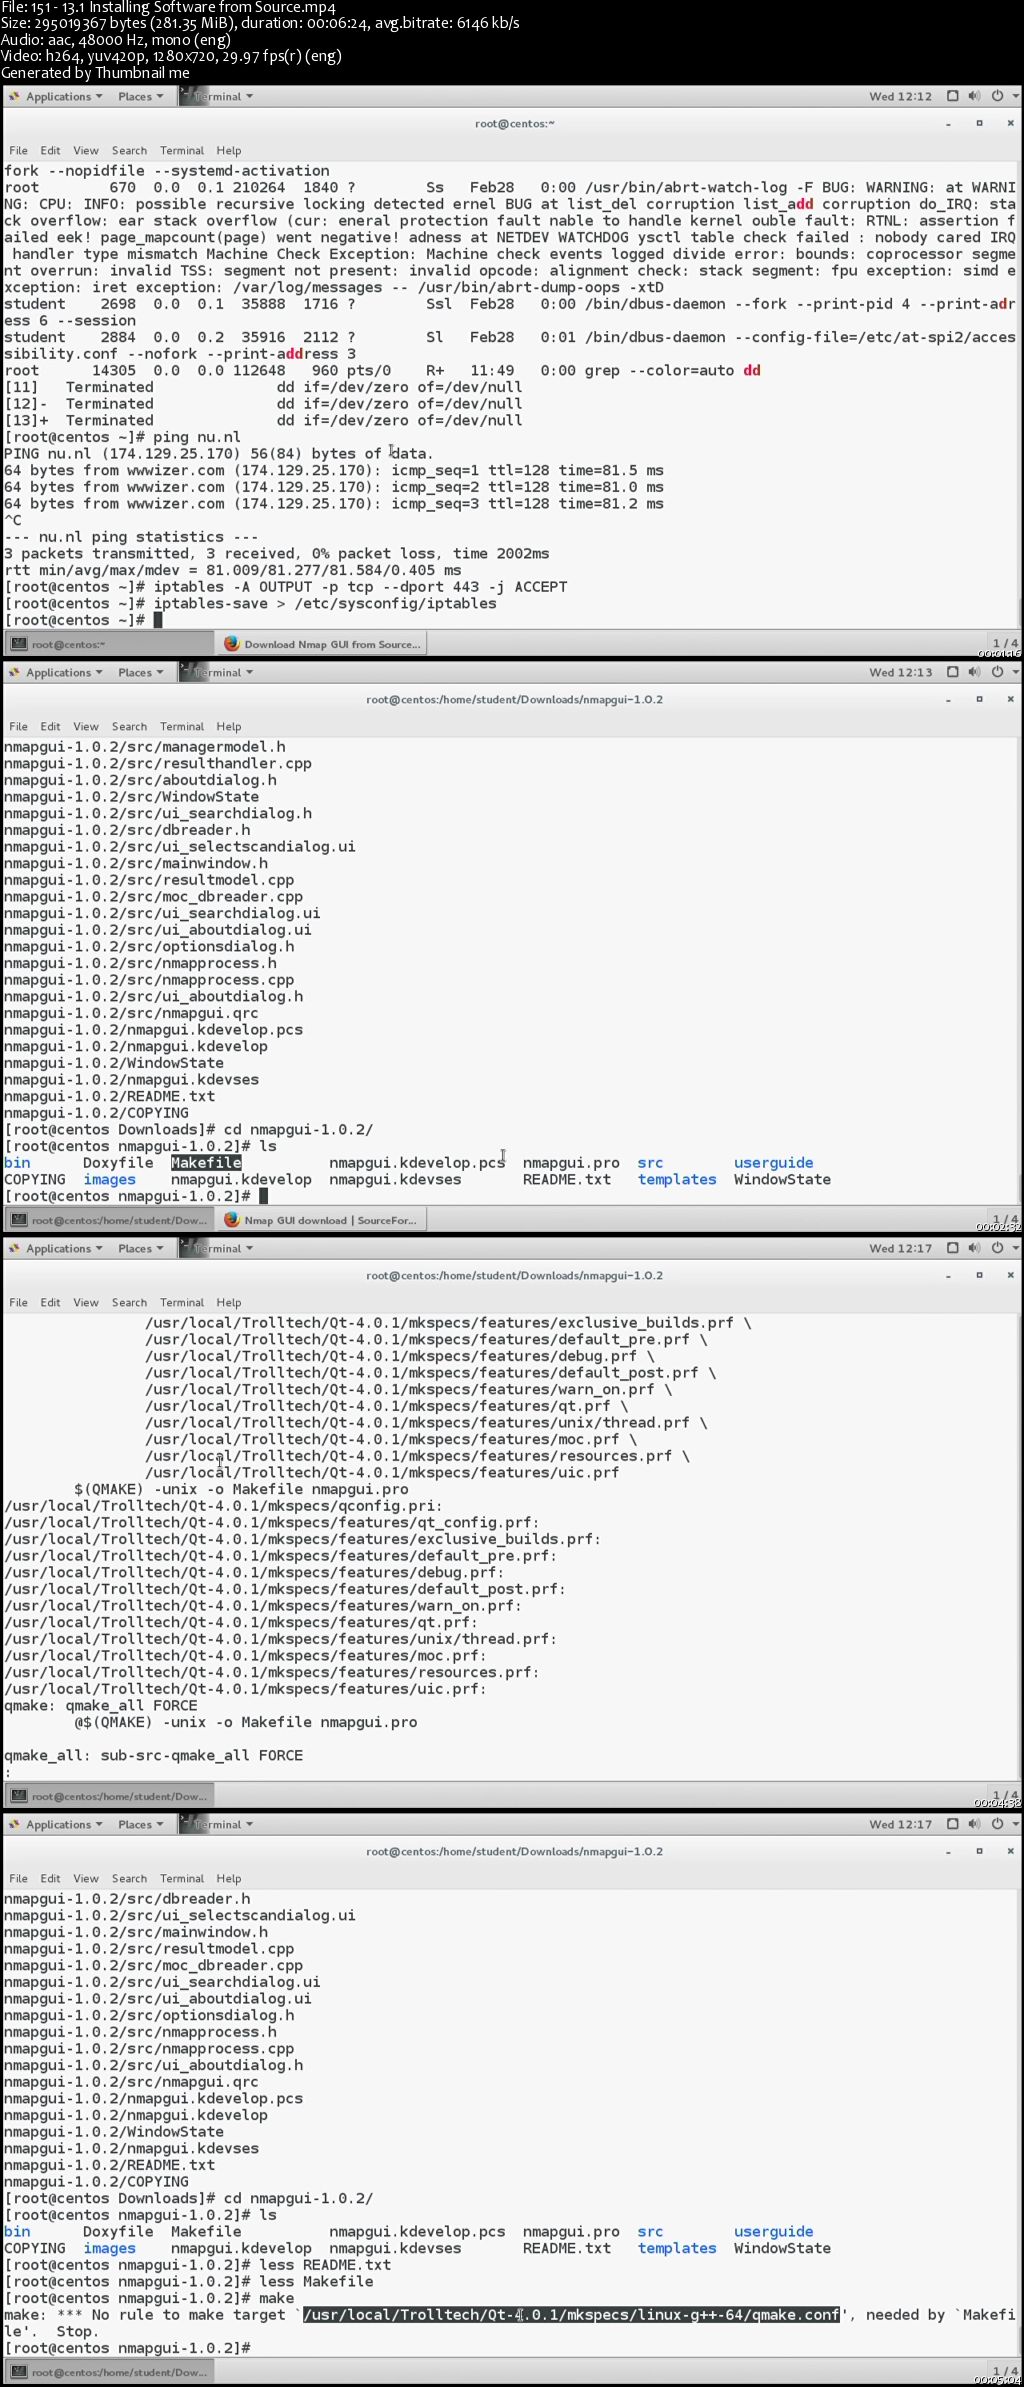This screenshot has height=2387, width=1024.
Task: Click 'templates' directory in the 12:13 ls output
Action: pos(677,1180)
